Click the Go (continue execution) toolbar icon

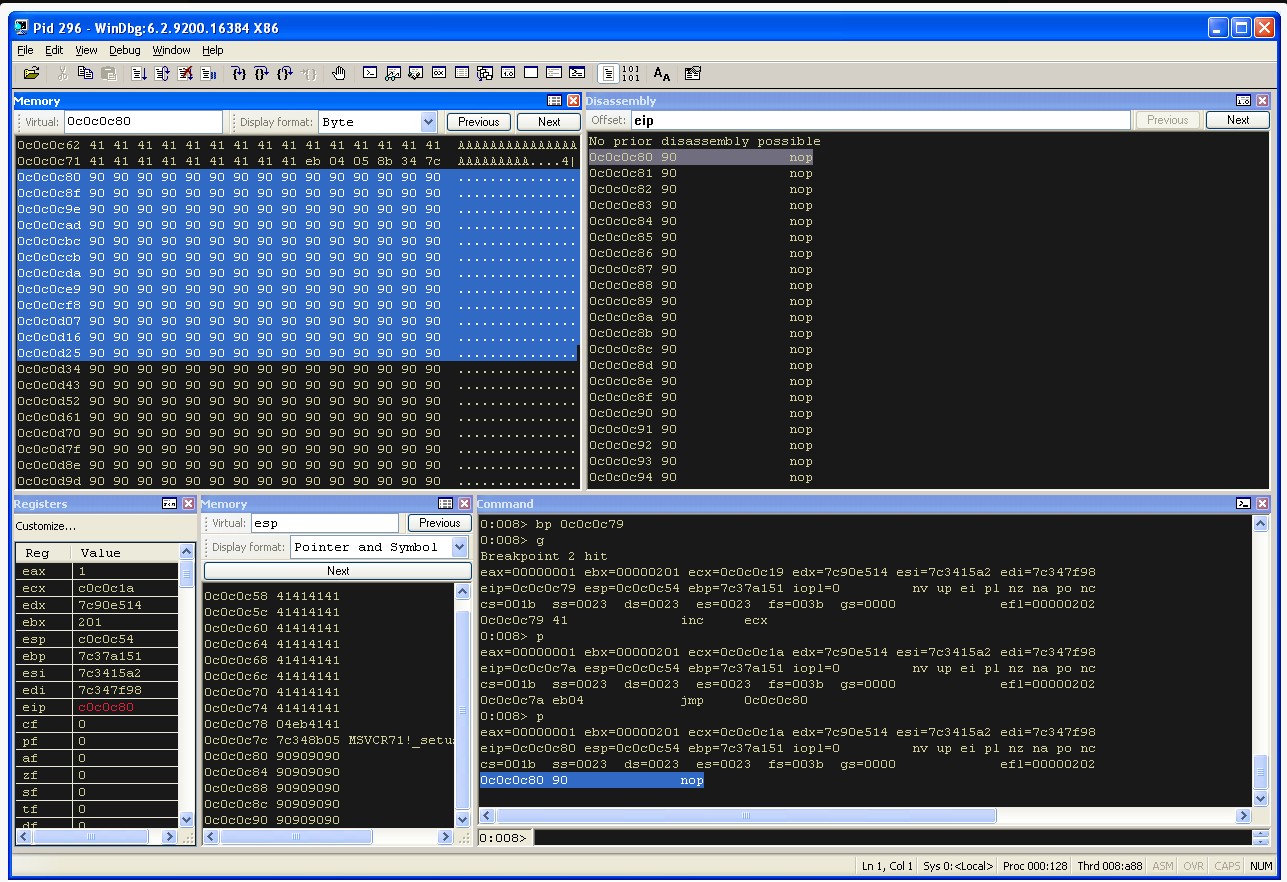(139, 73)
